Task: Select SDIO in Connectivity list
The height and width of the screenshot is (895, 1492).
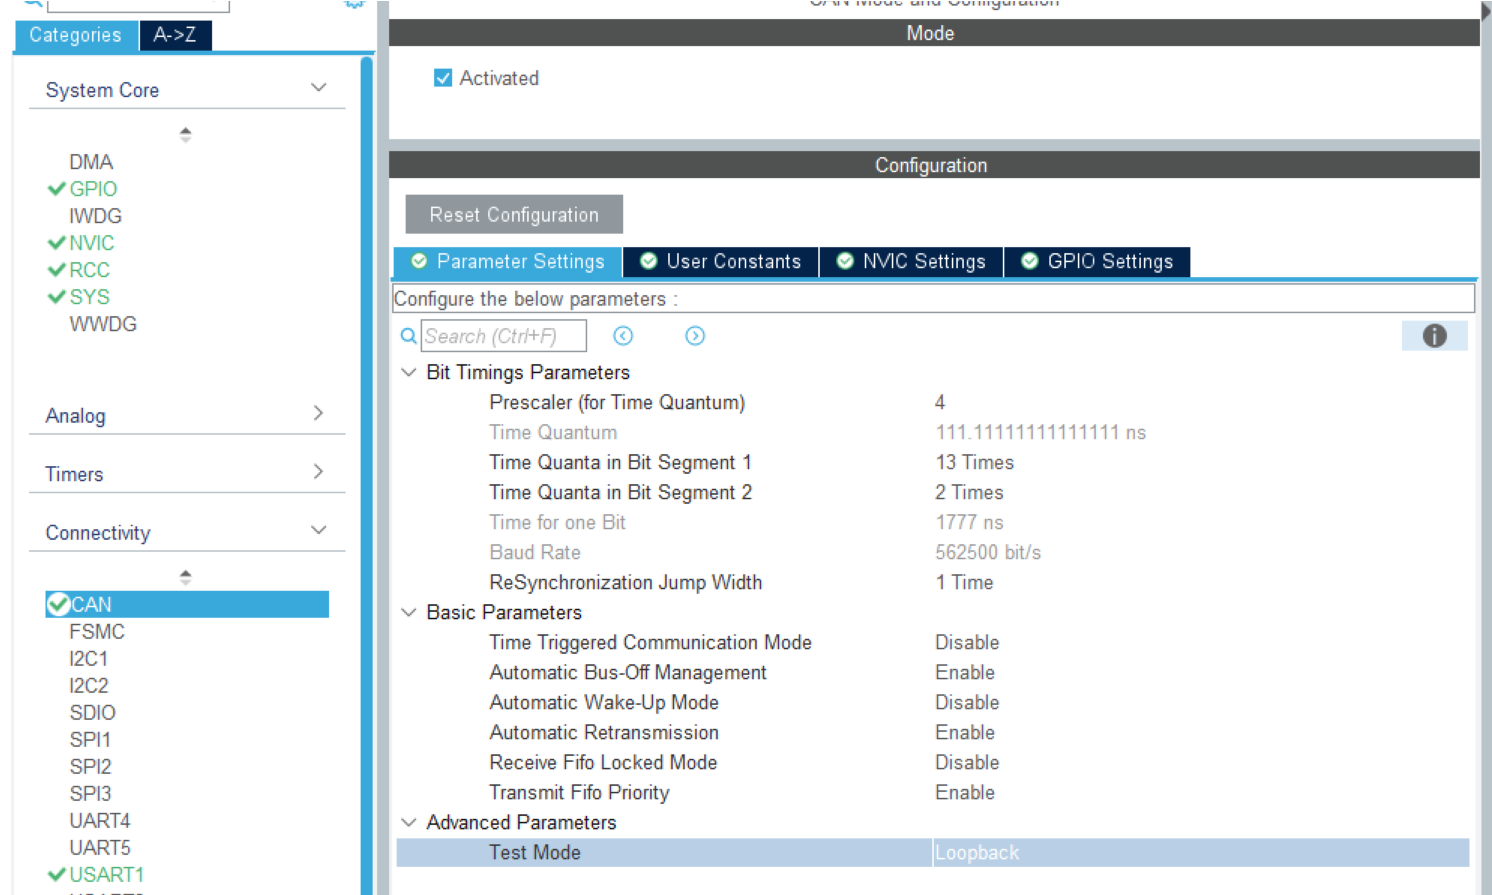Action: tap(92, 713)
